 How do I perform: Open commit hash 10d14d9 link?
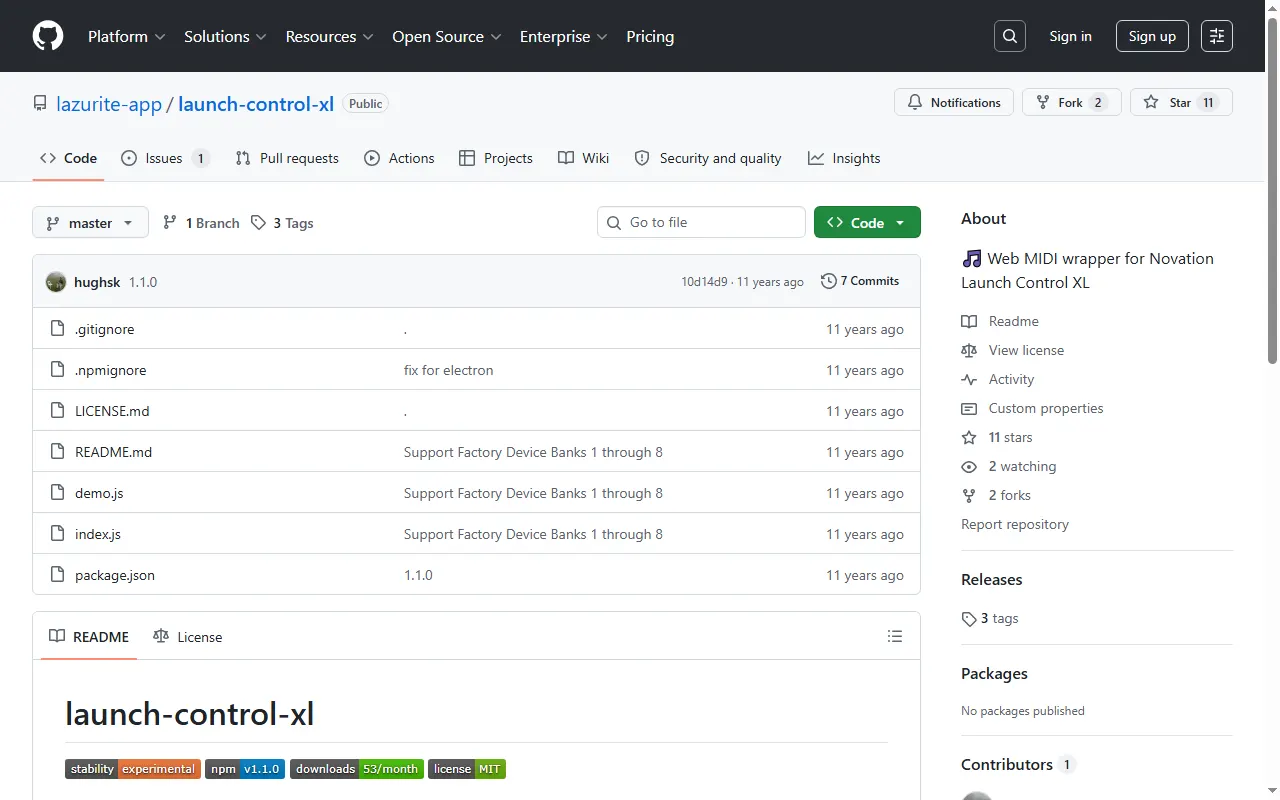(x=704, y=282)
